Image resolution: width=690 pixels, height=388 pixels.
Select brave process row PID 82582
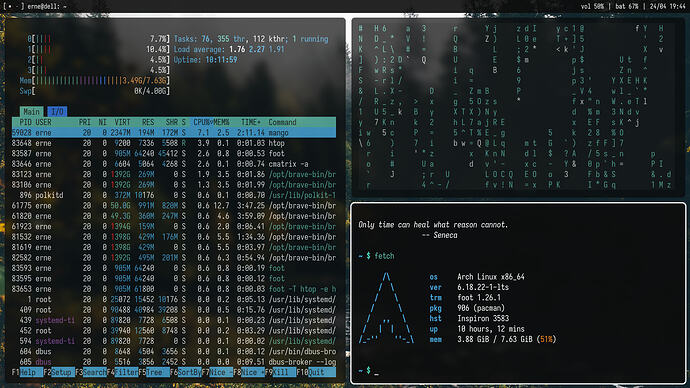174,258
